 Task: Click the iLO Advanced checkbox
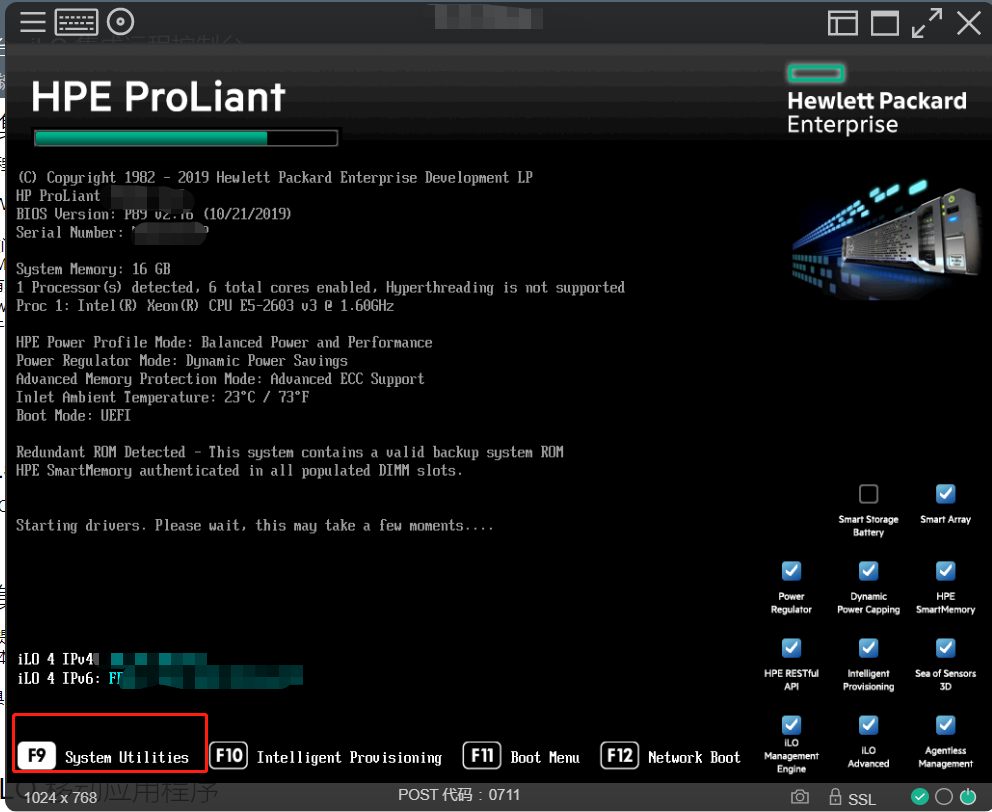[868, 725]
